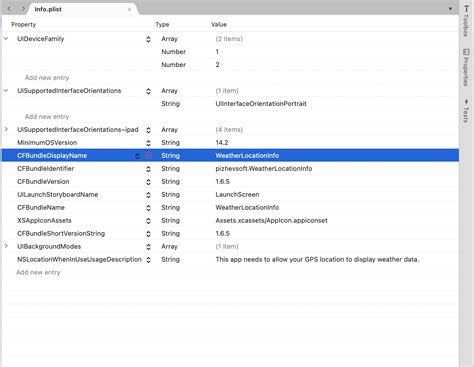Viewport: 474px width, 367px height.
Task: Open key stepper for CFBundleDisplayName
Action: pos(138,156)
